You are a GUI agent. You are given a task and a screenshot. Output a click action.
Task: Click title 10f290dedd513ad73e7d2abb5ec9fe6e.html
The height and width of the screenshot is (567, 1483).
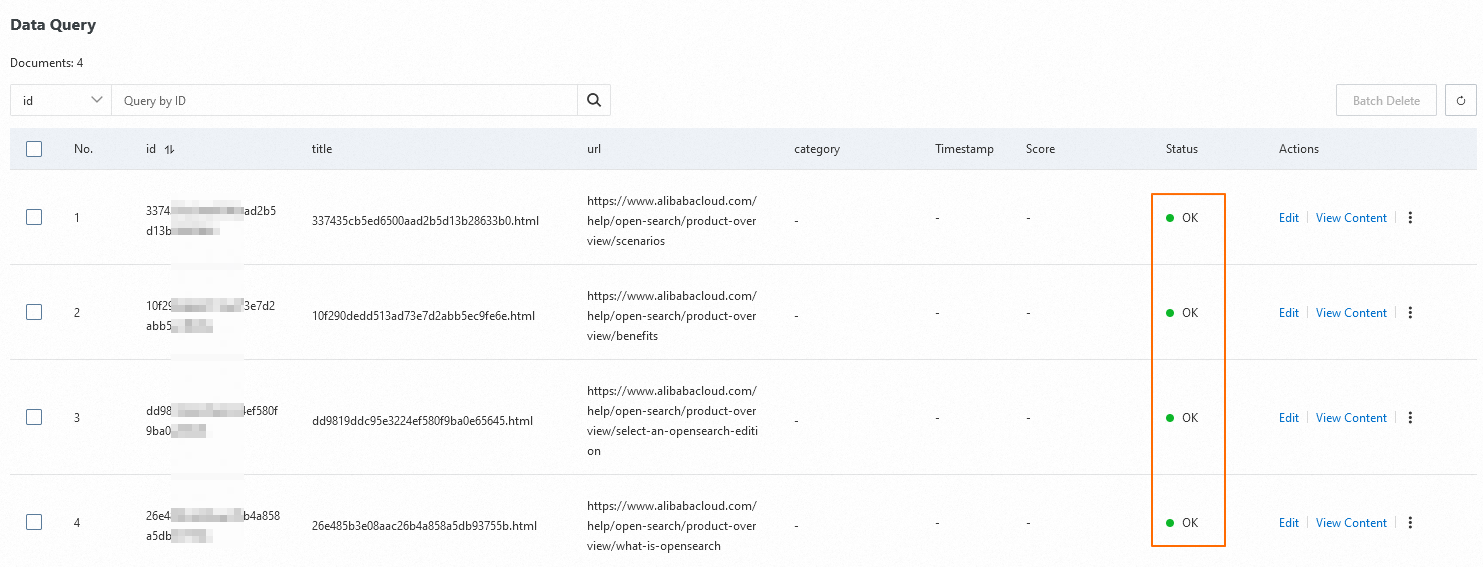tap(423, 315)
